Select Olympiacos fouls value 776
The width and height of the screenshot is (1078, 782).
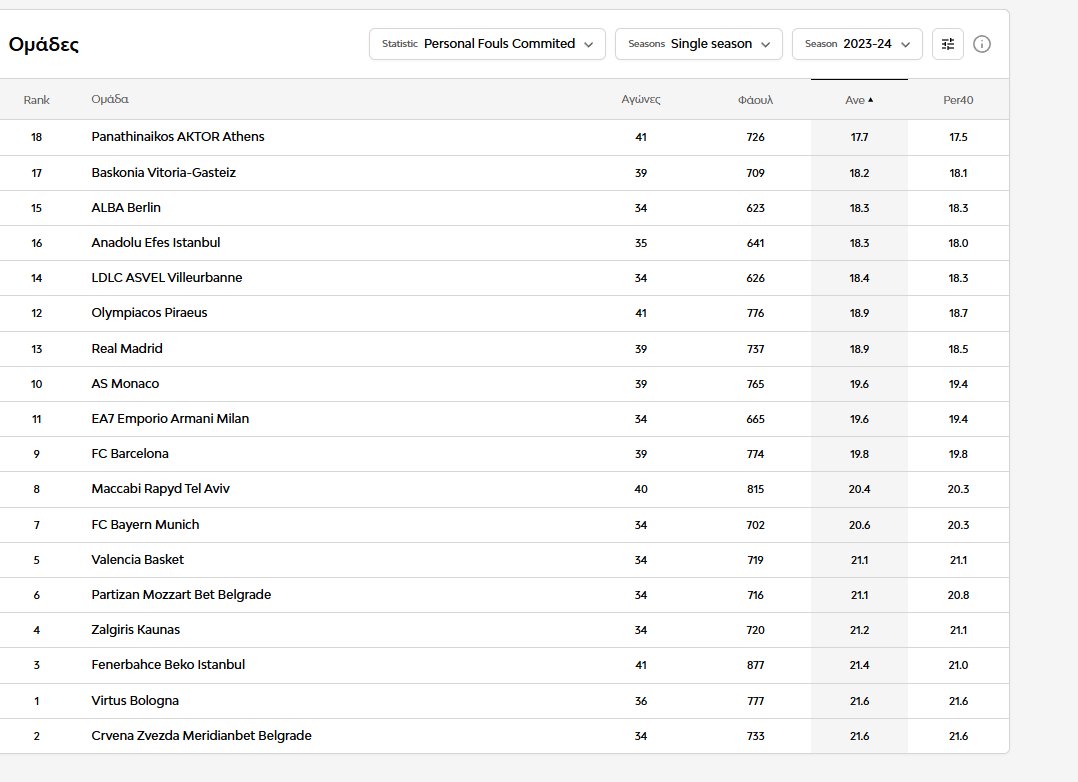pyautogui.click(x=755, y=313)
